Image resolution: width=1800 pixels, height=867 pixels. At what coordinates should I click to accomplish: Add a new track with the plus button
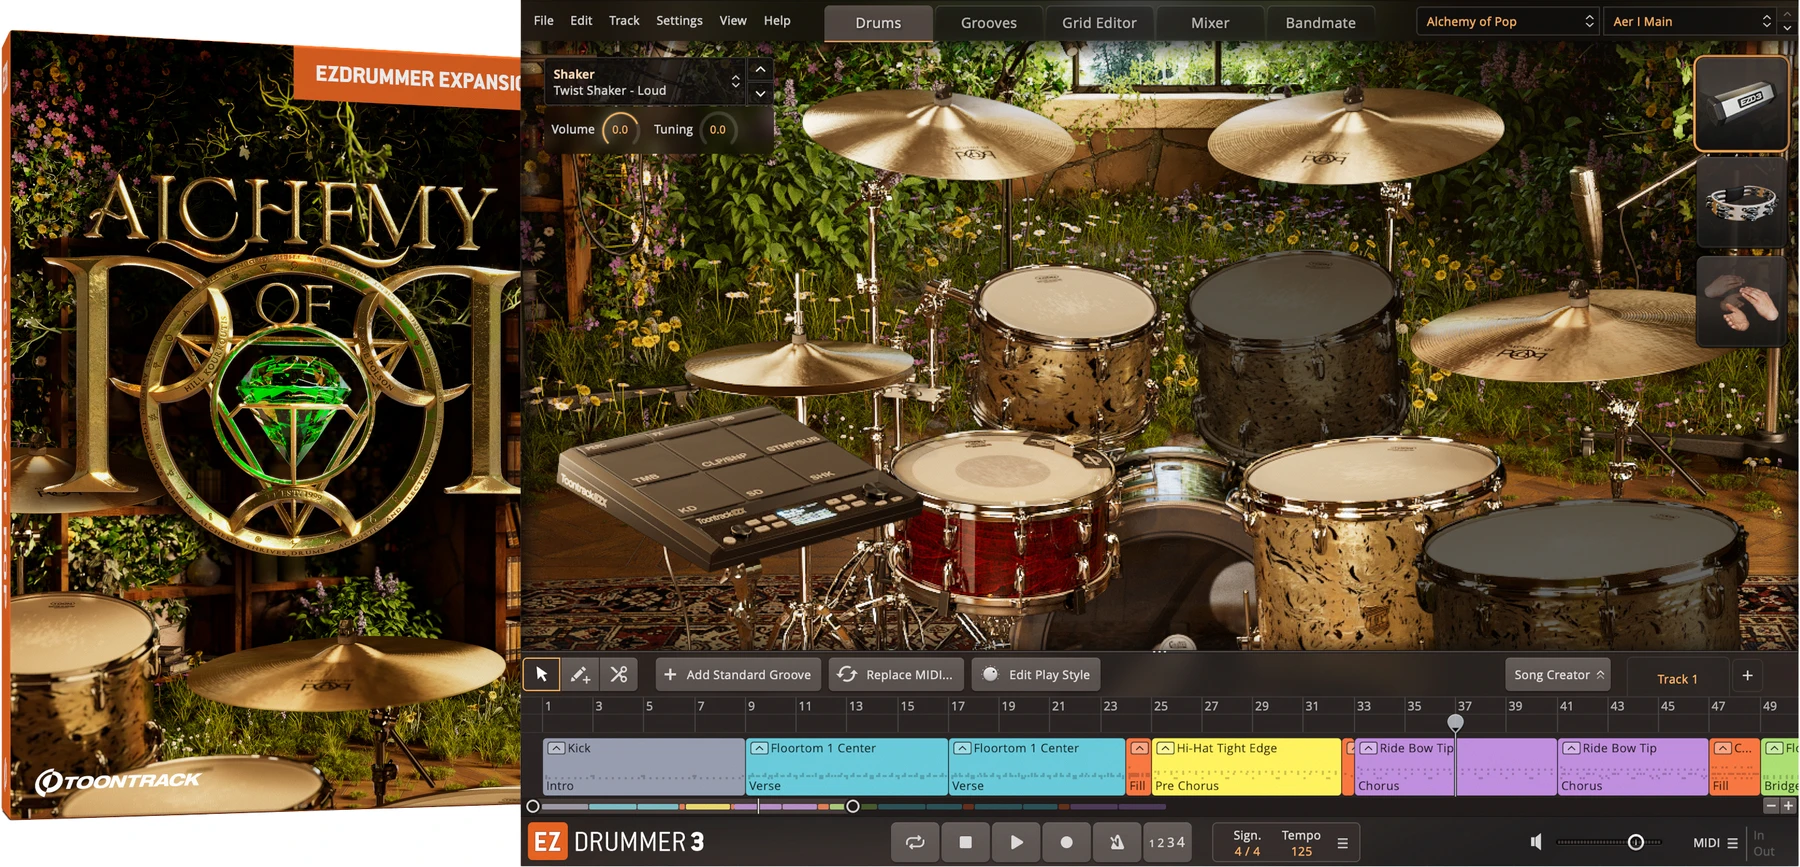pos(1747,676)
